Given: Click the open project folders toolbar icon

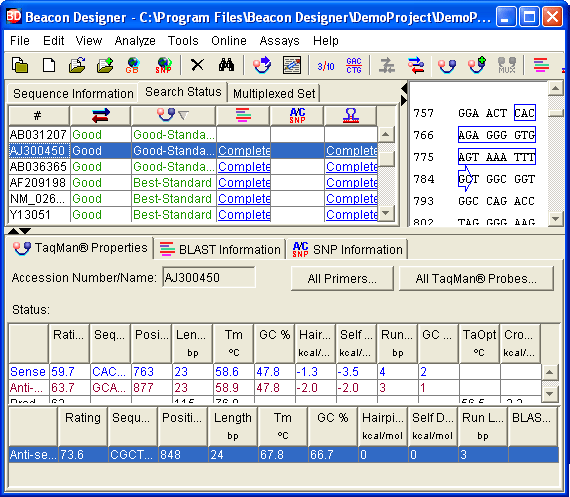Looking at the screenshot, I should [20, 65].
